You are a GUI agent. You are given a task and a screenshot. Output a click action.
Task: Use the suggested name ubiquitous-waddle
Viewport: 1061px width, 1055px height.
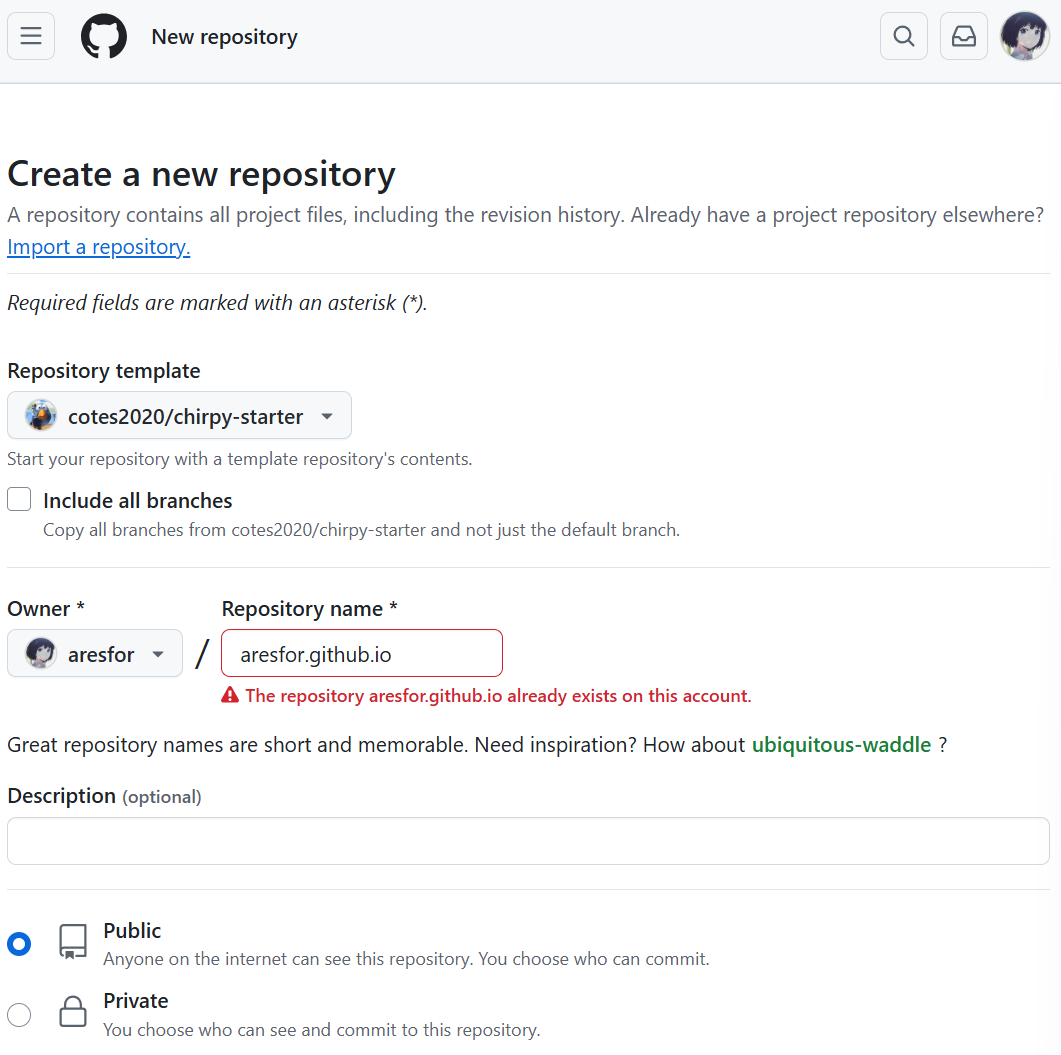(x=841, y=744)
